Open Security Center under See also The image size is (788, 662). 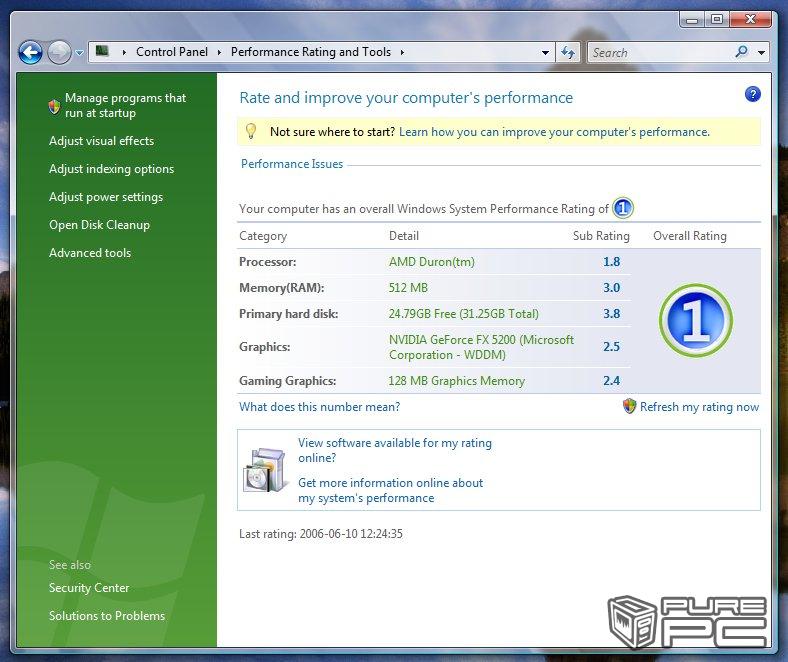89,588
